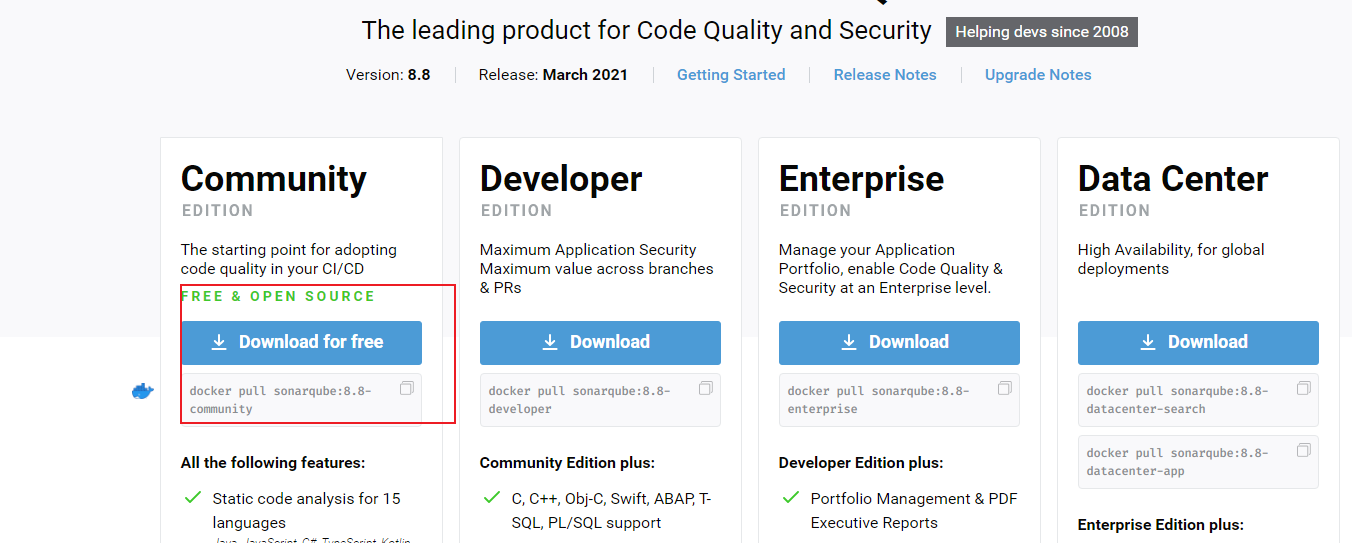1352x543 pixels.
Task: Click the Developer Edition plus heading
Action: click(861, 463)
